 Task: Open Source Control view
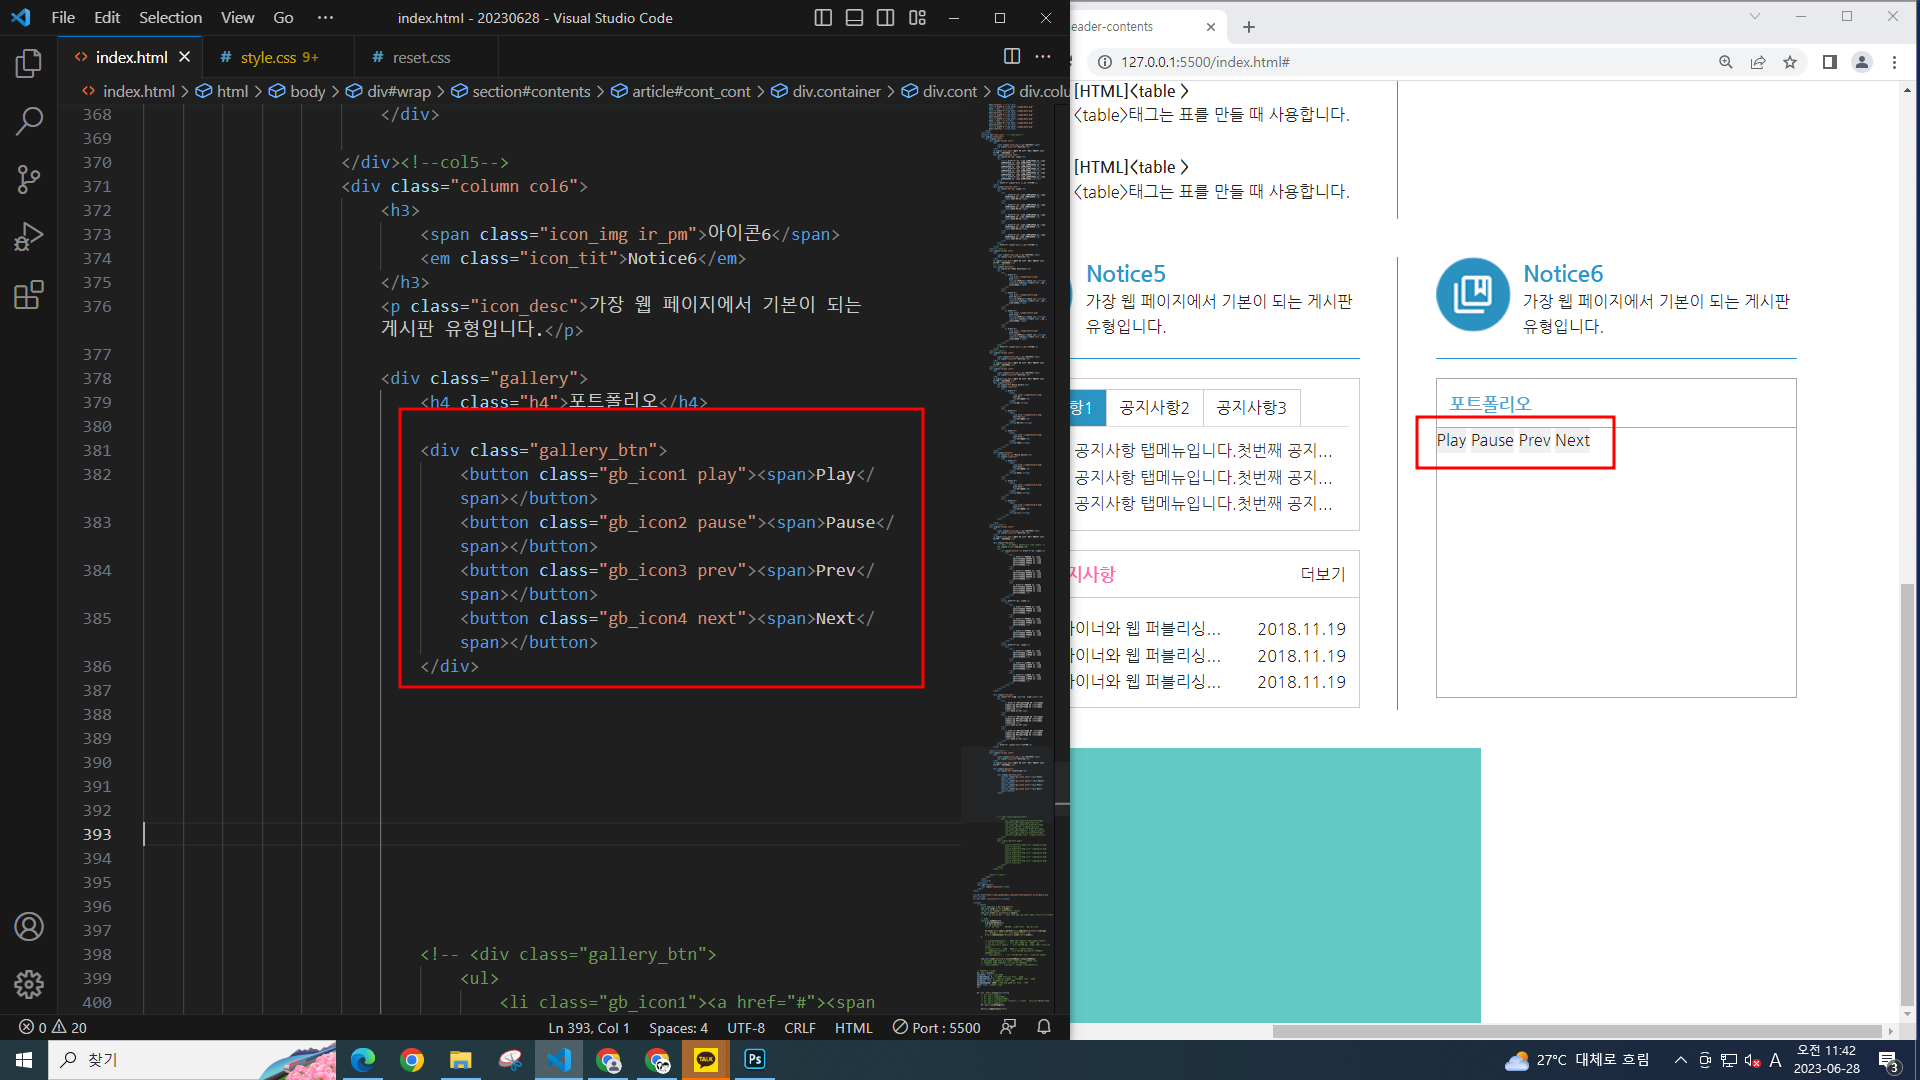(29, 179)
